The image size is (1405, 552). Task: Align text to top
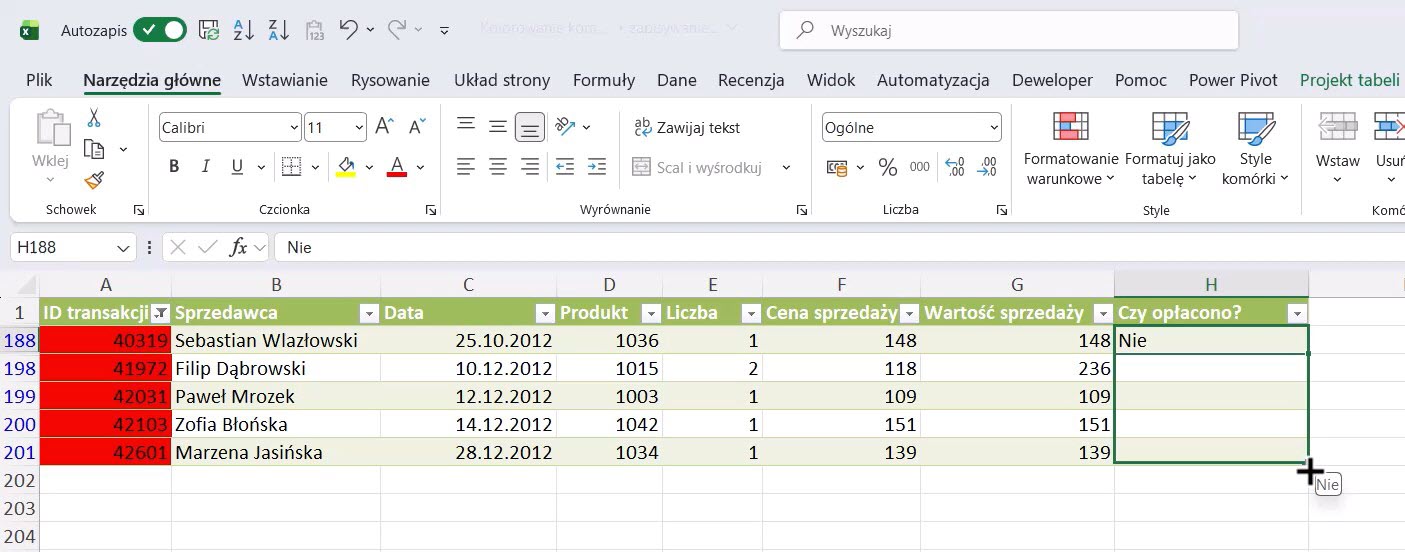[465, 125]
